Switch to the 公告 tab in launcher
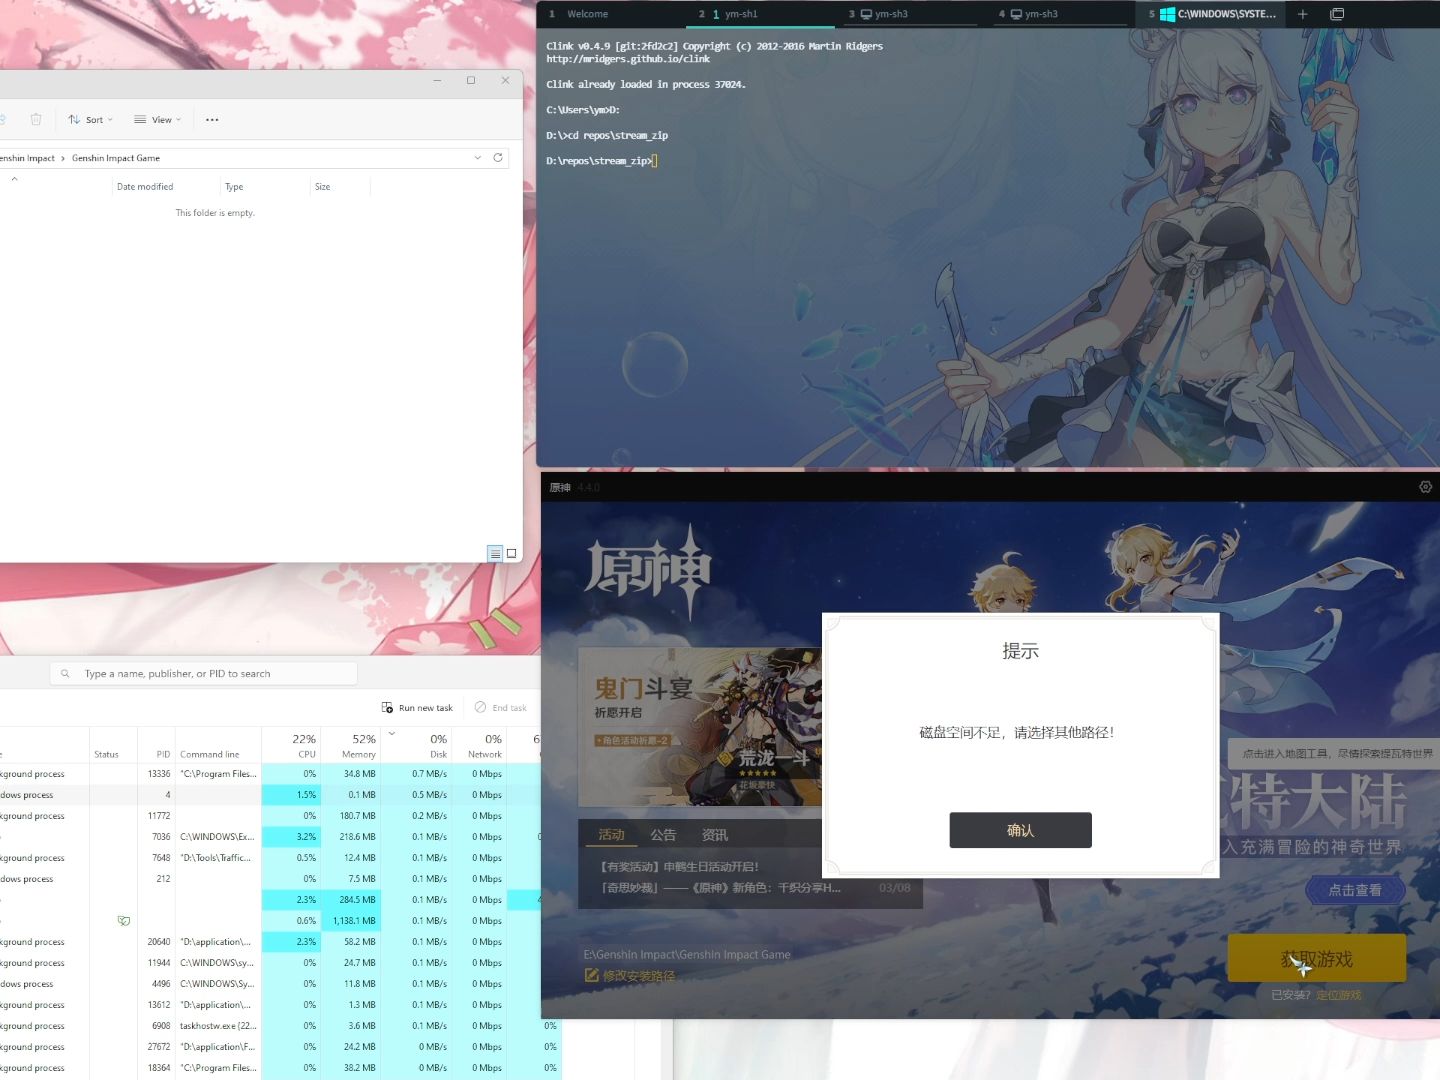 click(x=663, y=835)
